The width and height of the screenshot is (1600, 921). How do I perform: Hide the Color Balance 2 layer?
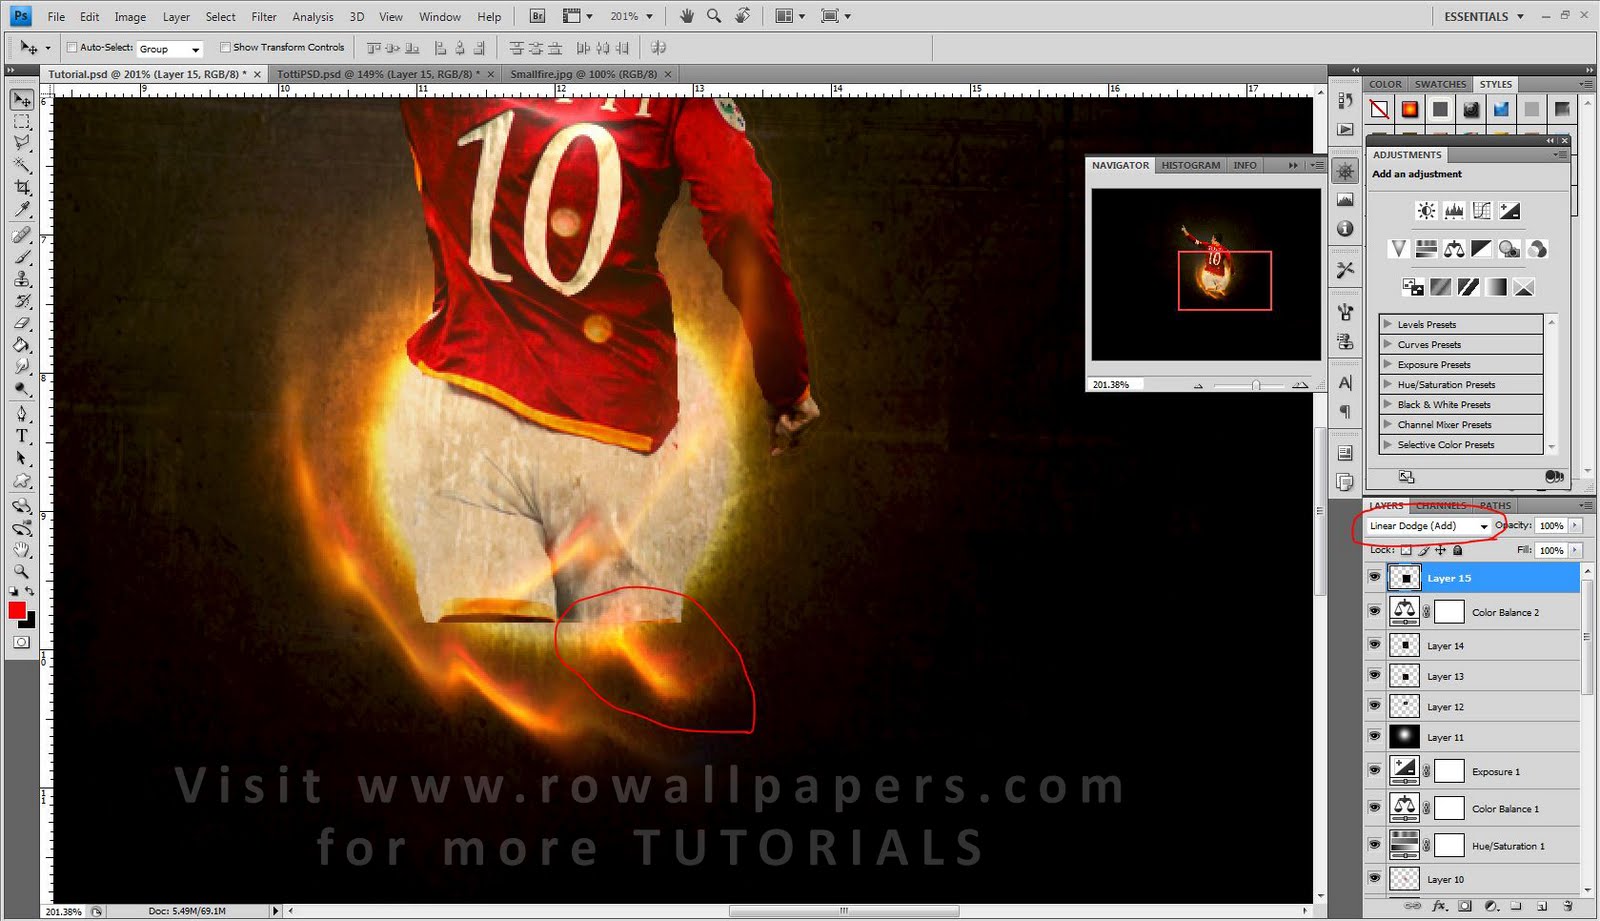[x=1374, y=611]
